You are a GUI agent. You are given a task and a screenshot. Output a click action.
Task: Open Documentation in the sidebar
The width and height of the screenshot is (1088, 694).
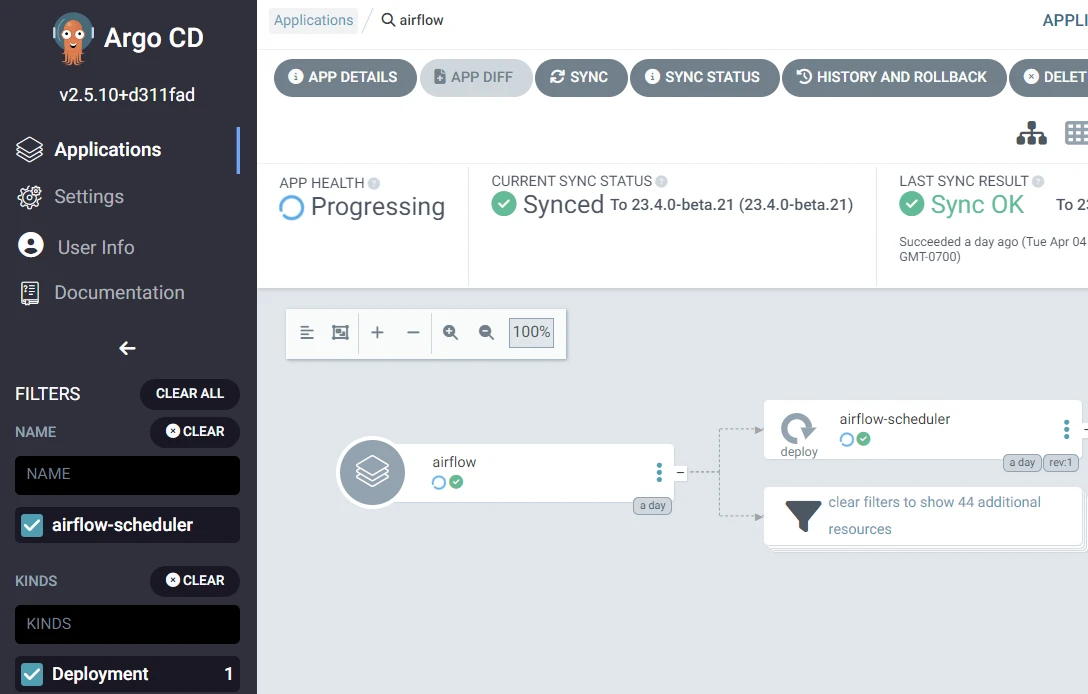119,293
